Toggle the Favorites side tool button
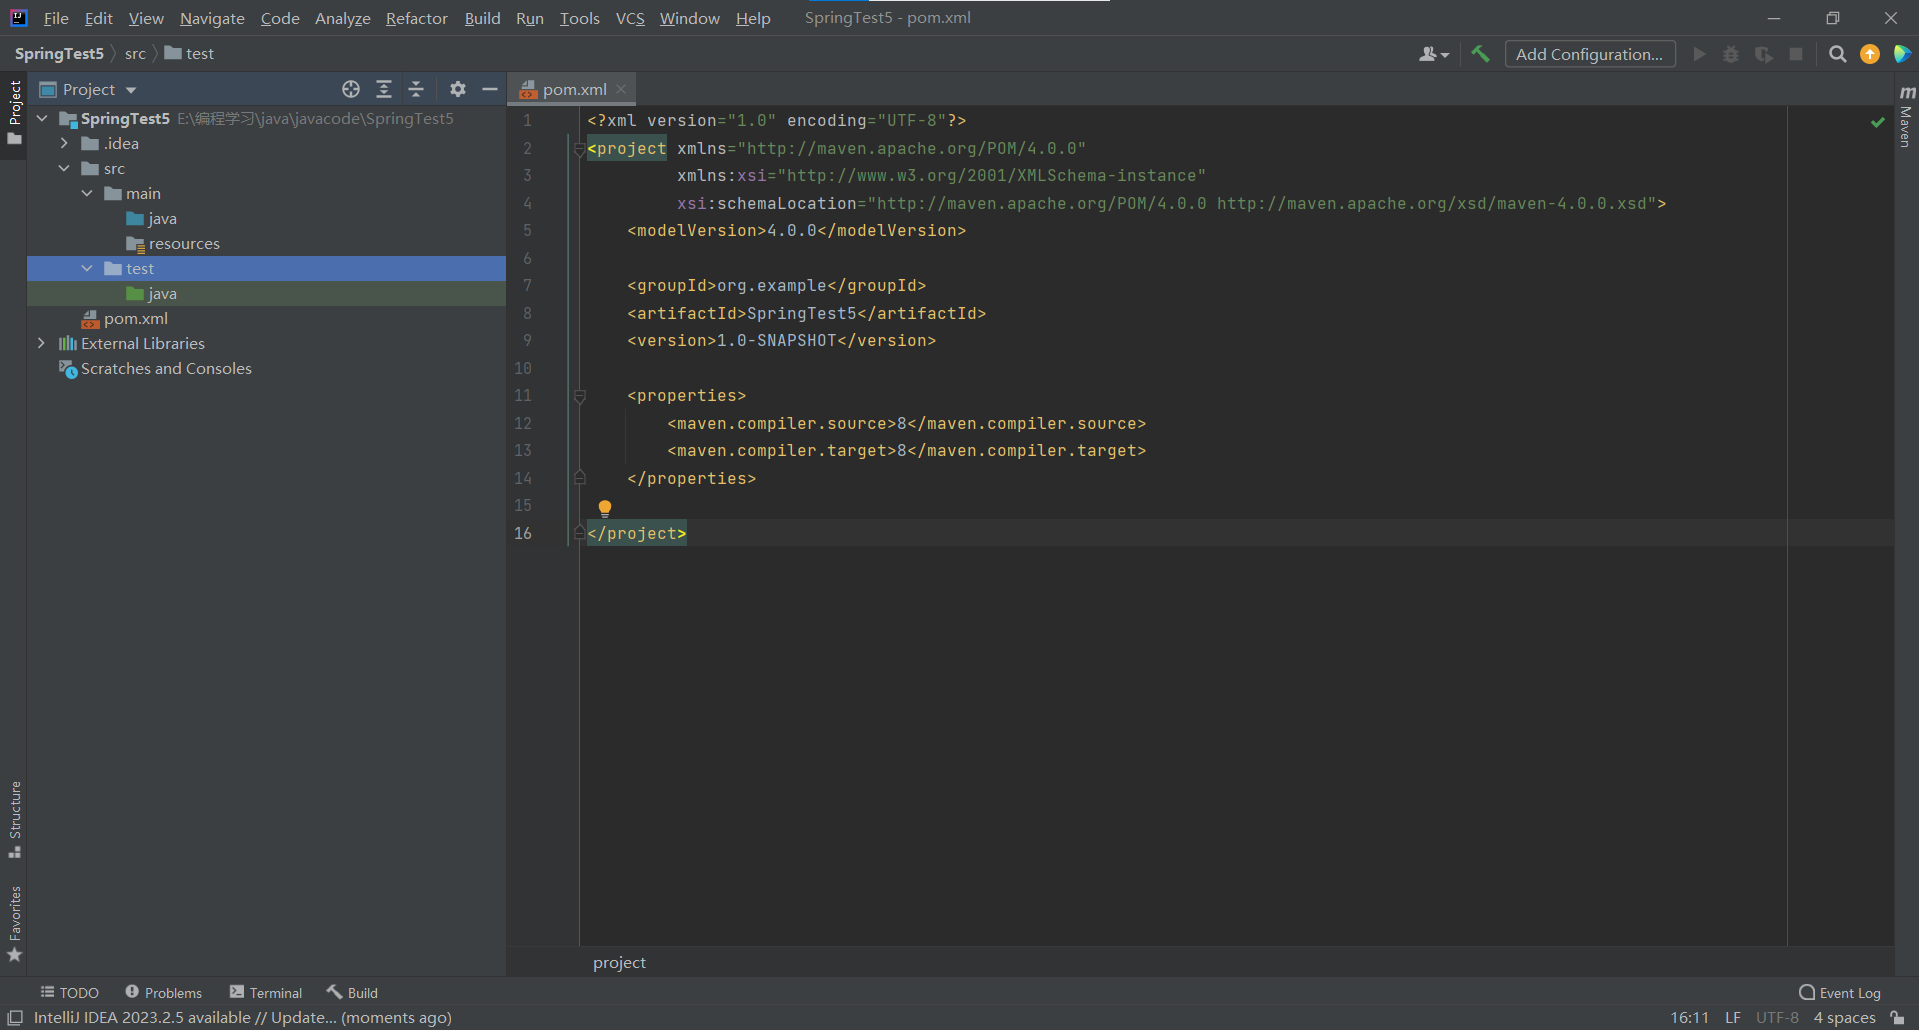 click(14, 924)
